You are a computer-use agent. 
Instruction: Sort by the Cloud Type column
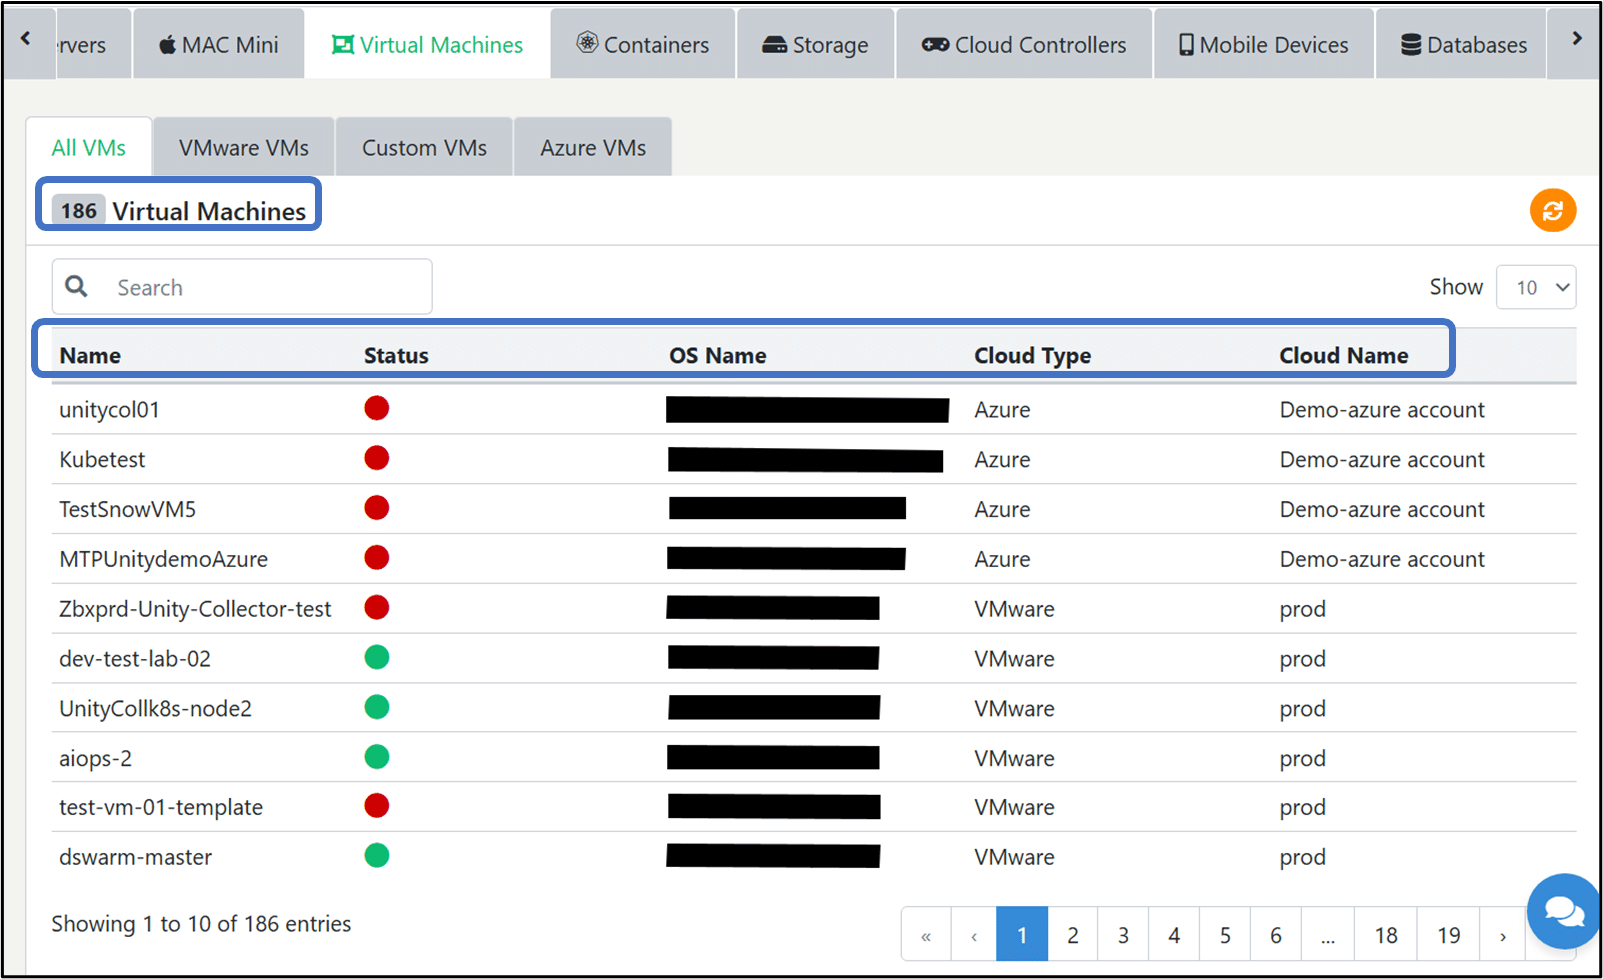click(x=1032, y=356)
